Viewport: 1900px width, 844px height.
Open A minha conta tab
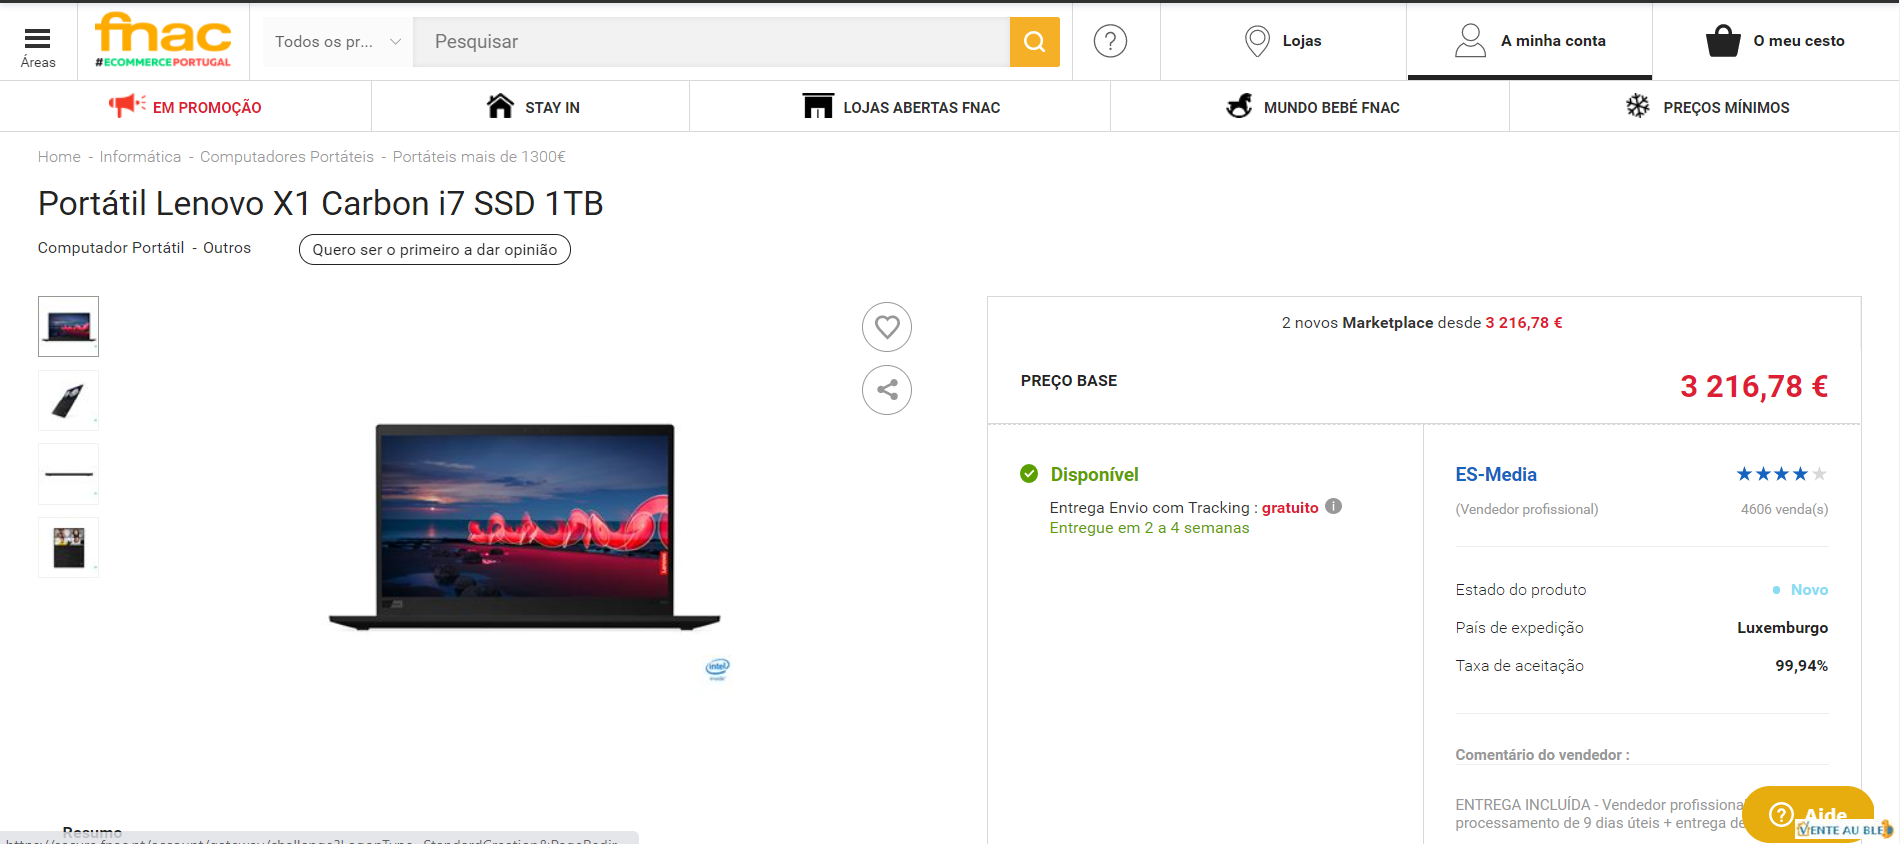tap(1529, 41)
